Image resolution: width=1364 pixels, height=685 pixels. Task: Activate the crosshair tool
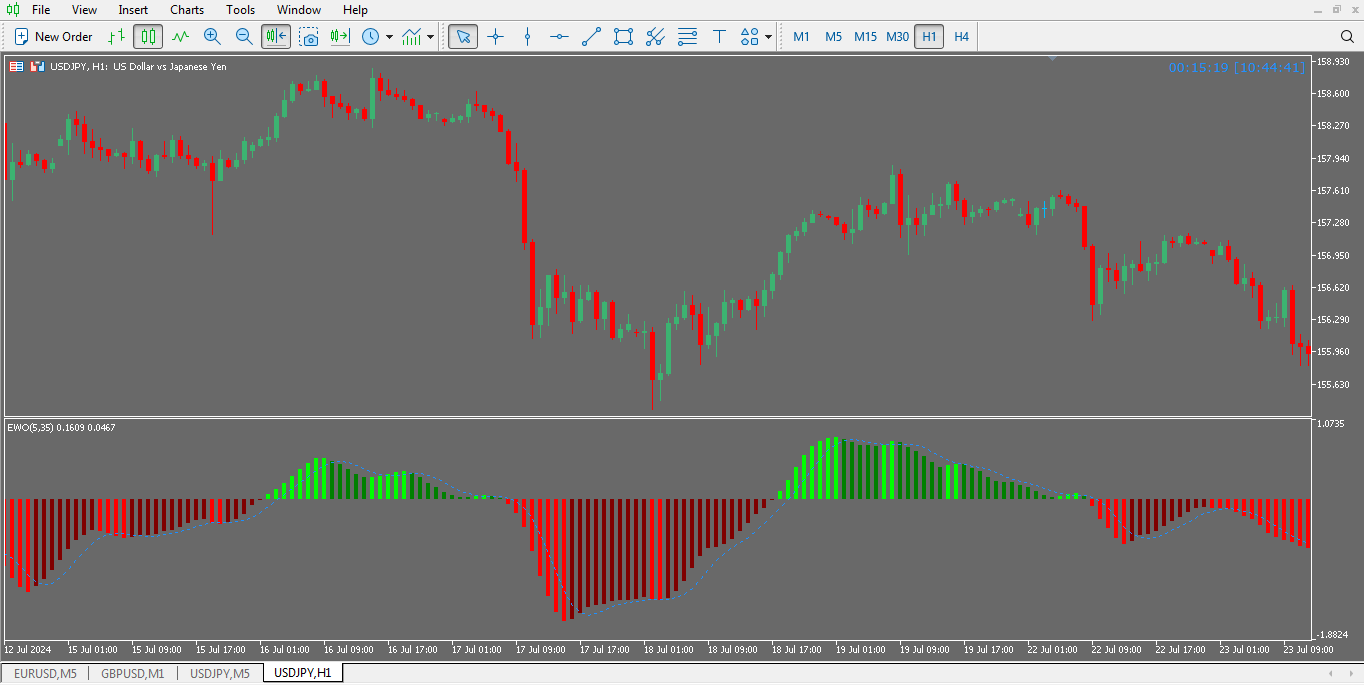(x=495, y=37)
